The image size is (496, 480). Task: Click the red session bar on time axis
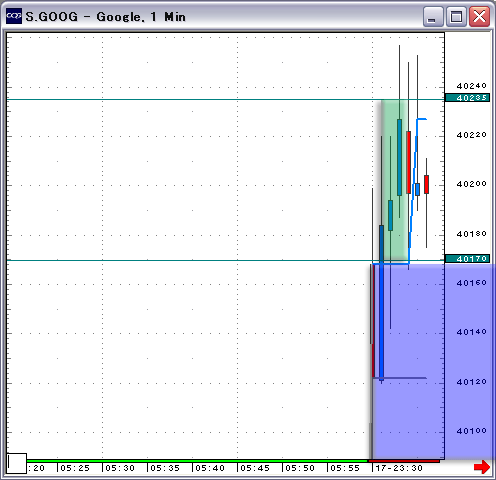(404, 461)
